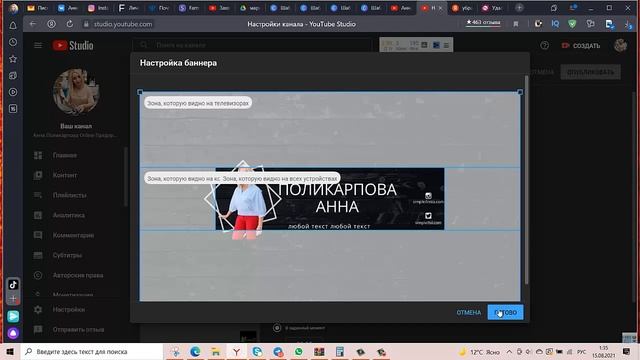Open Alice assistant purple icon in sidebar
Viewport: 640px width, 360px height.
point(13,333)
